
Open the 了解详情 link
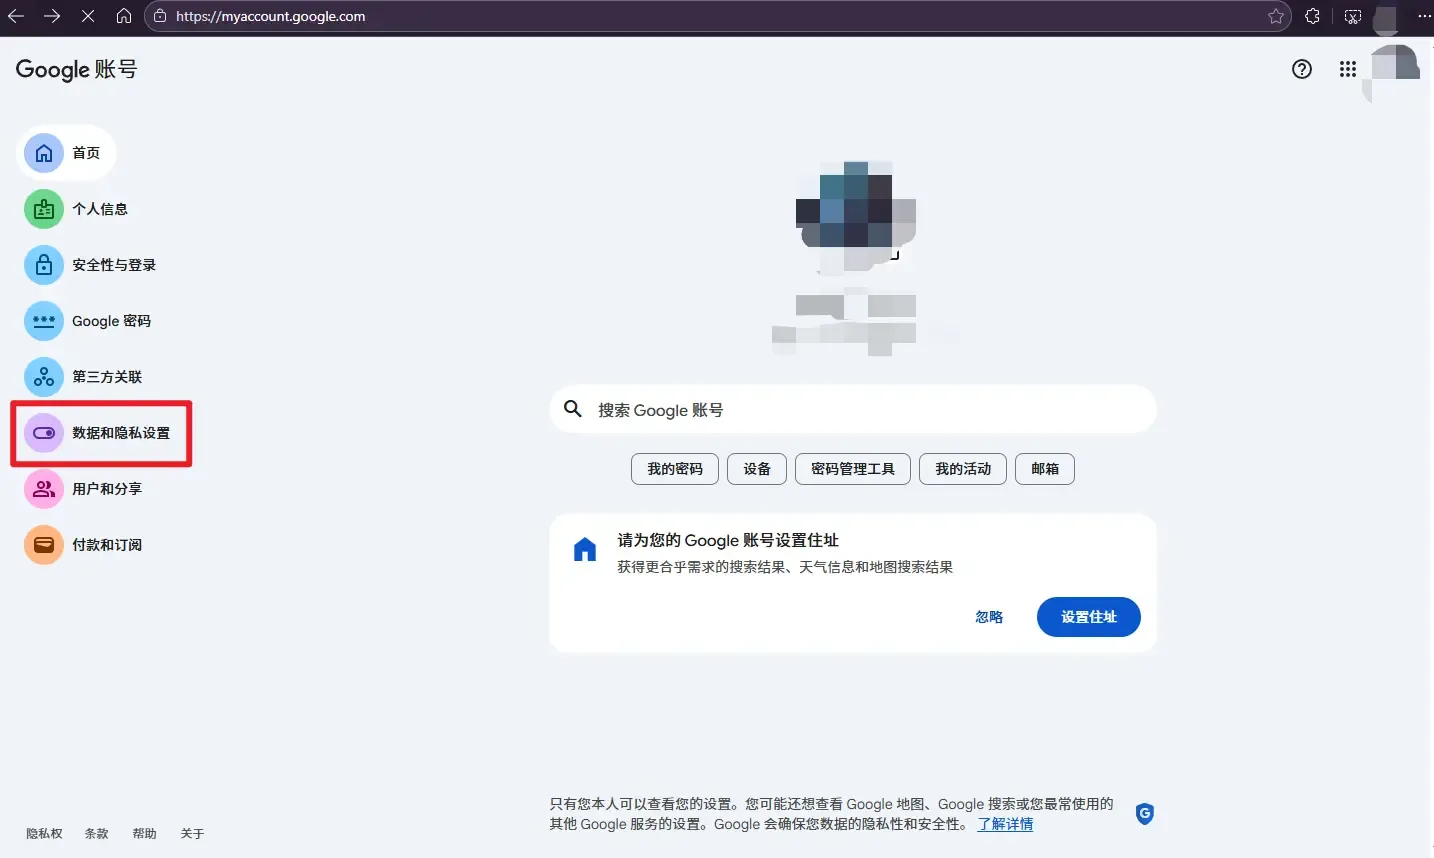tap(1004, 824)
